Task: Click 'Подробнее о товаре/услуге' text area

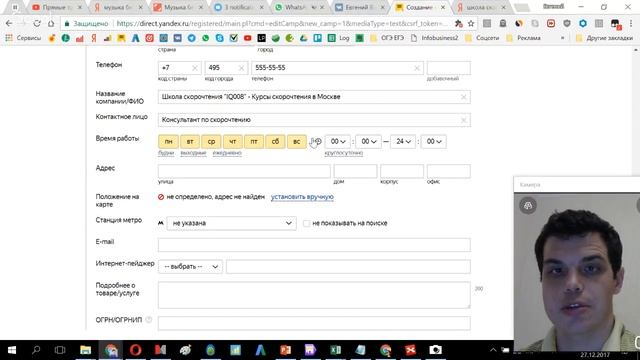Action: click(314, 295)
